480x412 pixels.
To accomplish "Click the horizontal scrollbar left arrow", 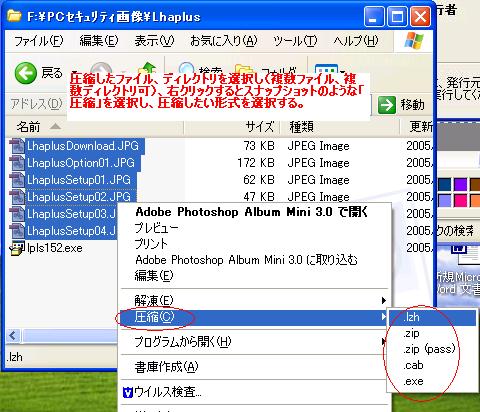I will pos(13,335).
